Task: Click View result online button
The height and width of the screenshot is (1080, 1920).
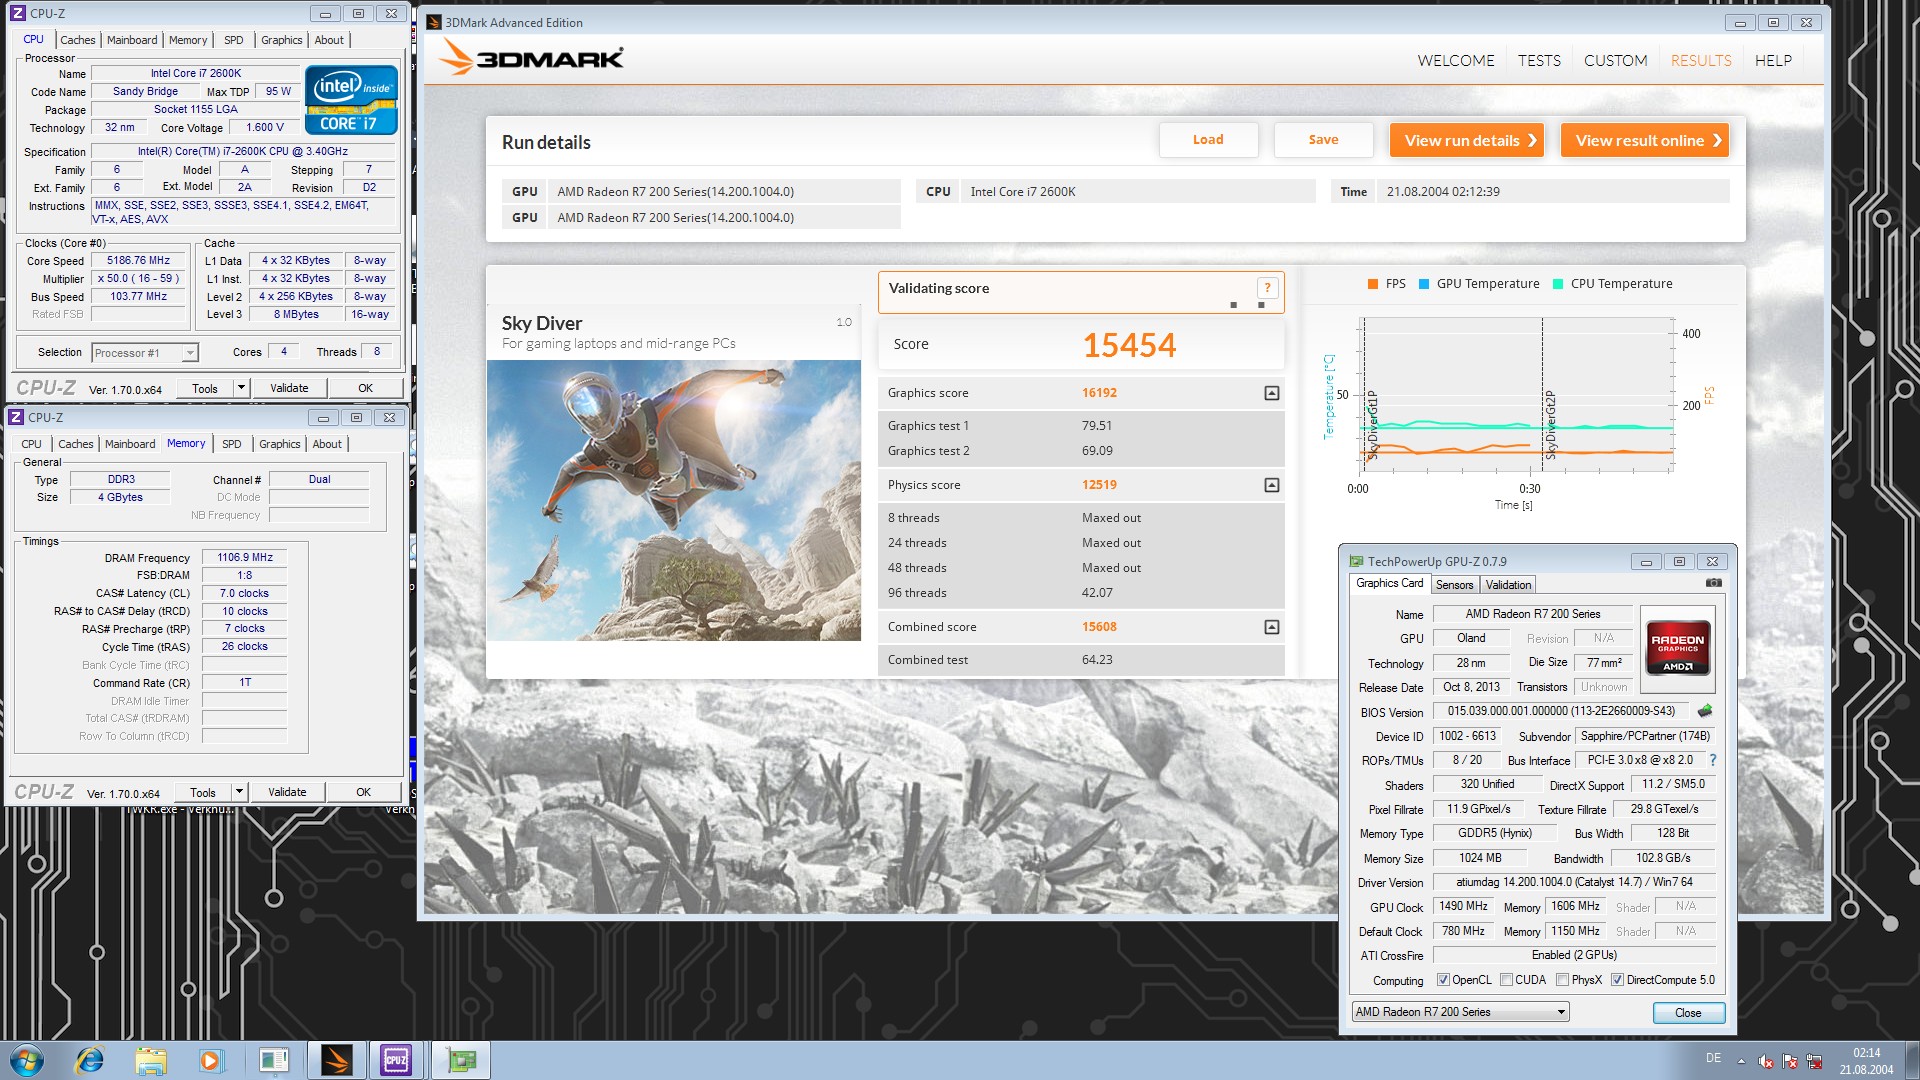Action: pyautogui.click(x=1645, y=140)
